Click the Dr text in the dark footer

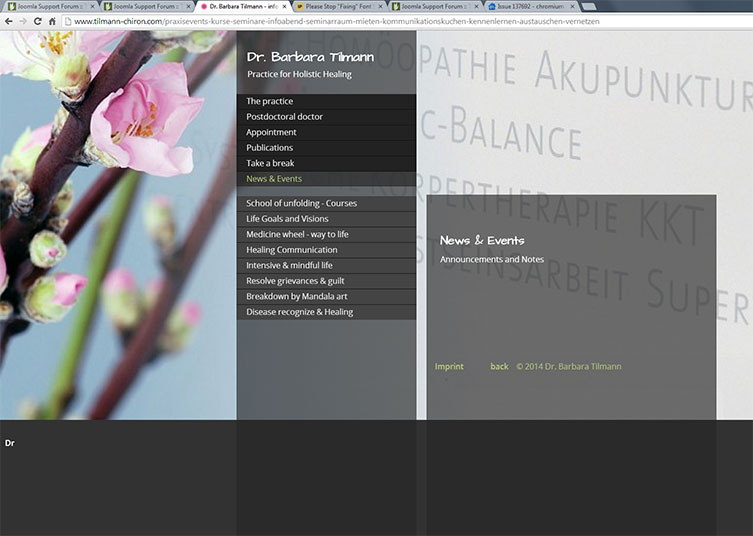click(10, 443)
